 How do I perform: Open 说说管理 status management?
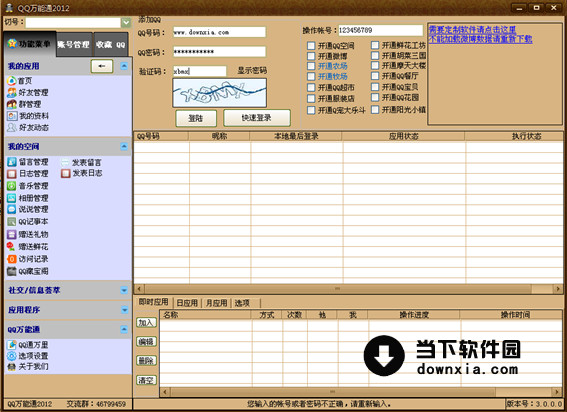tap(27, 209)
